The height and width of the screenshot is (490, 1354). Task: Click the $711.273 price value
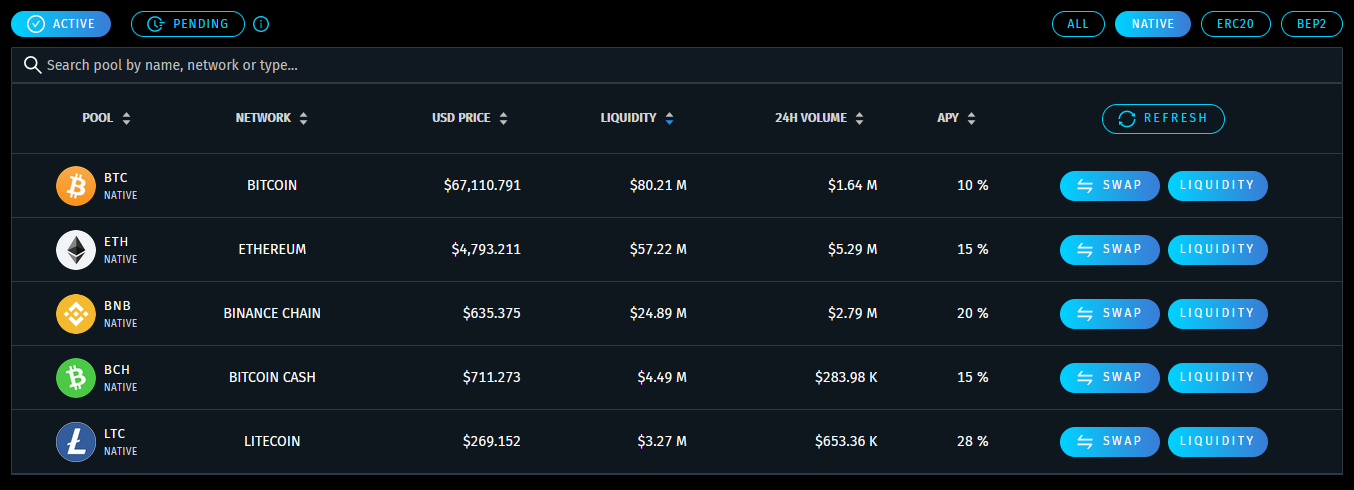tap(492, 378)
